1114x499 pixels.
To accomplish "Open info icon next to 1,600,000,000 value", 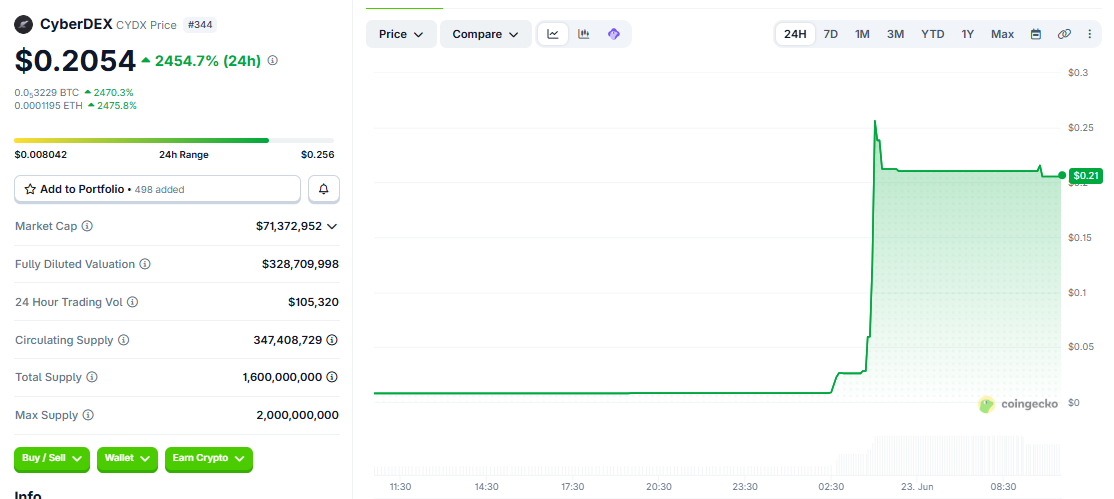I will [x=332, y=377].
